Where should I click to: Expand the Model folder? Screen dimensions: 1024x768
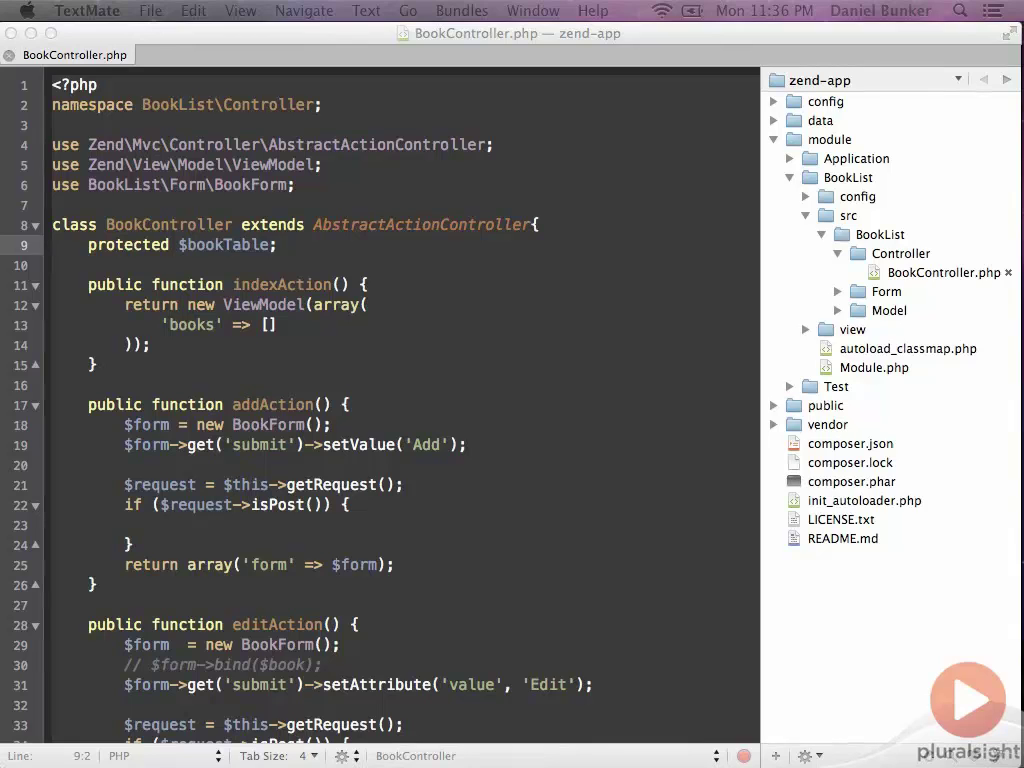pos(837,310)
